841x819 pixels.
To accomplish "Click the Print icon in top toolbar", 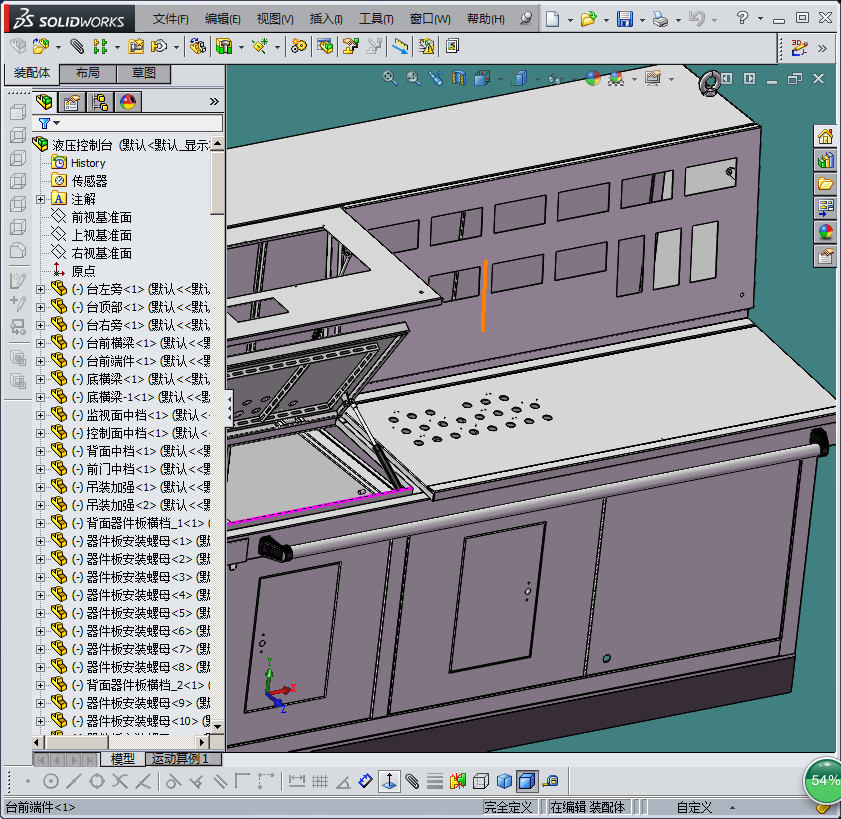I will pos(659,19).
